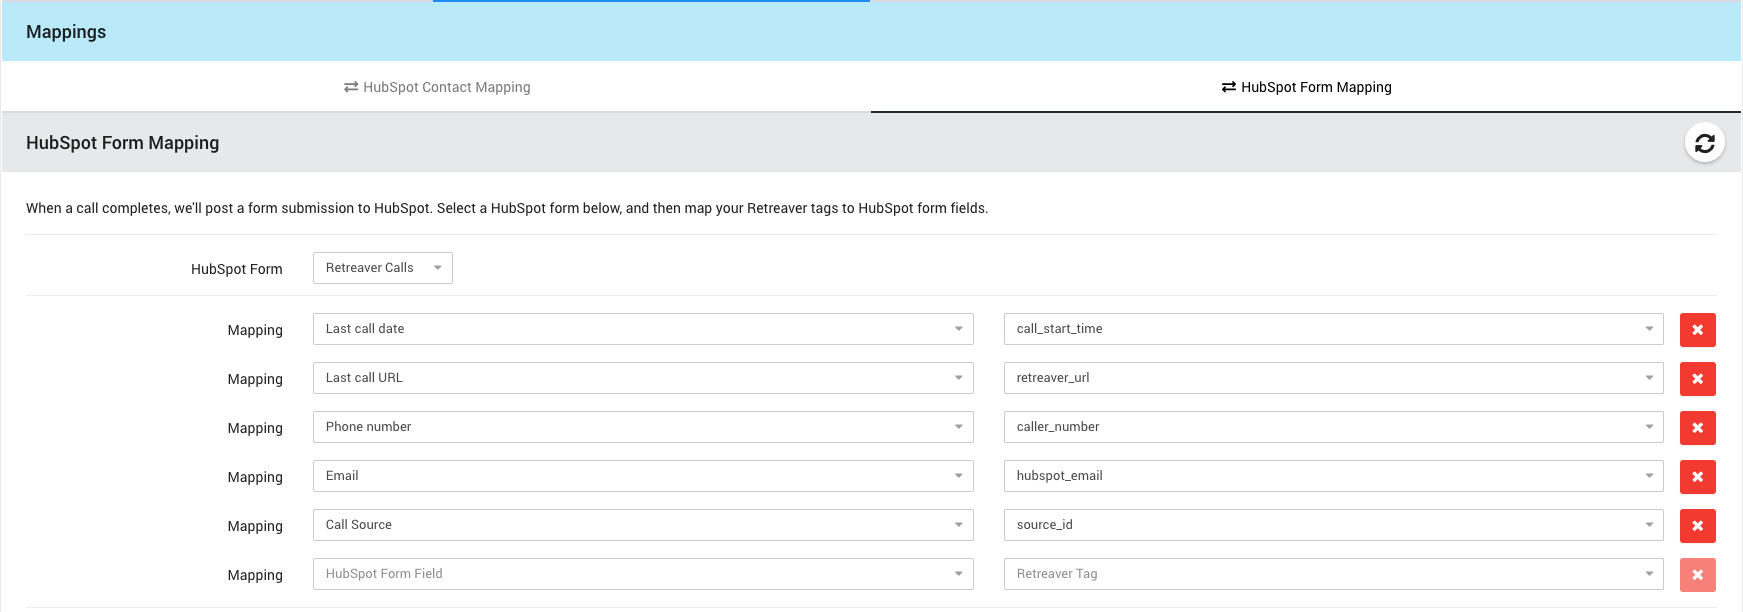Delete the call_start_time mapping row
This screenshot has width=1743, height=612.
(1697, 330)
